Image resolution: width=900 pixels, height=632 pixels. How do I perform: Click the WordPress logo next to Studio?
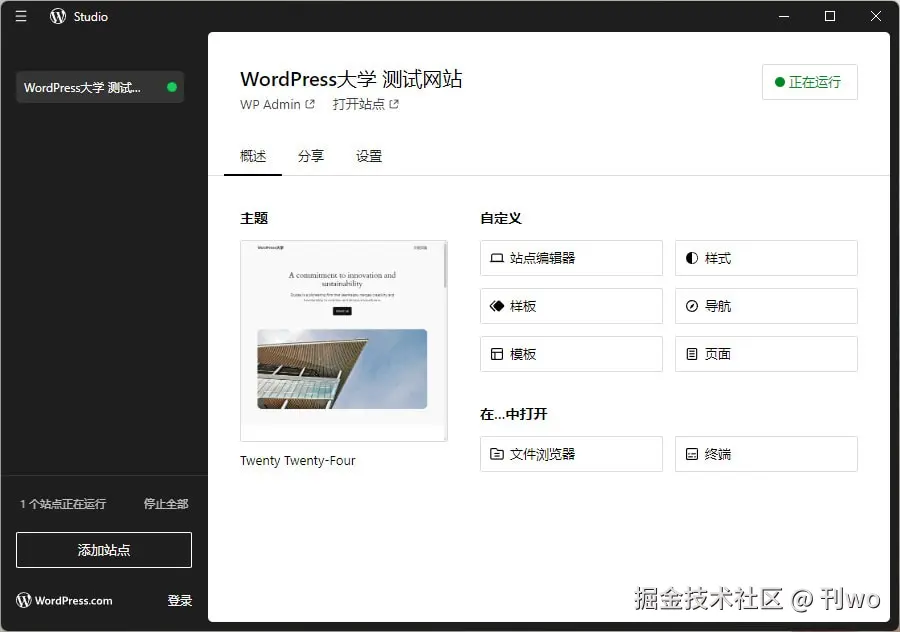tap(58, 16)
